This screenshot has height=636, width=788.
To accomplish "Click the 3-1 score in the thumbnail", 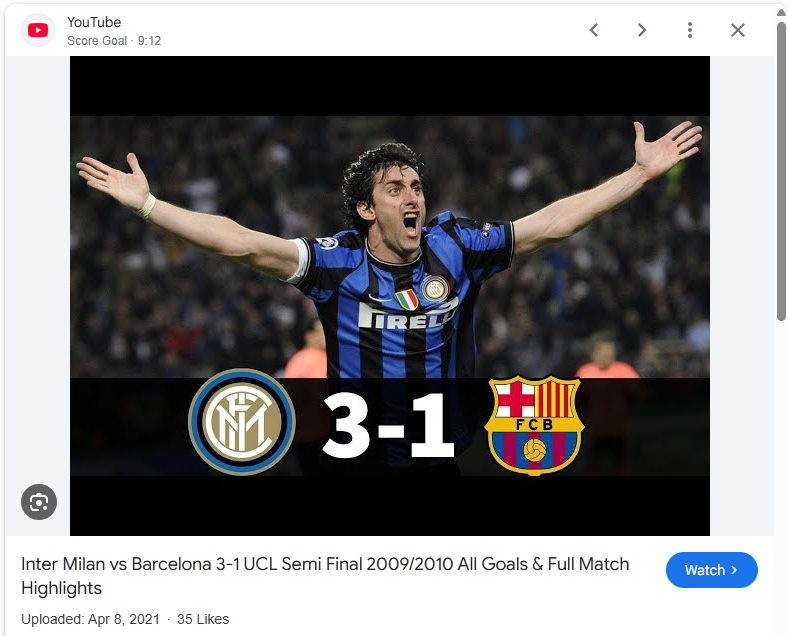I will tap(388, 426).
